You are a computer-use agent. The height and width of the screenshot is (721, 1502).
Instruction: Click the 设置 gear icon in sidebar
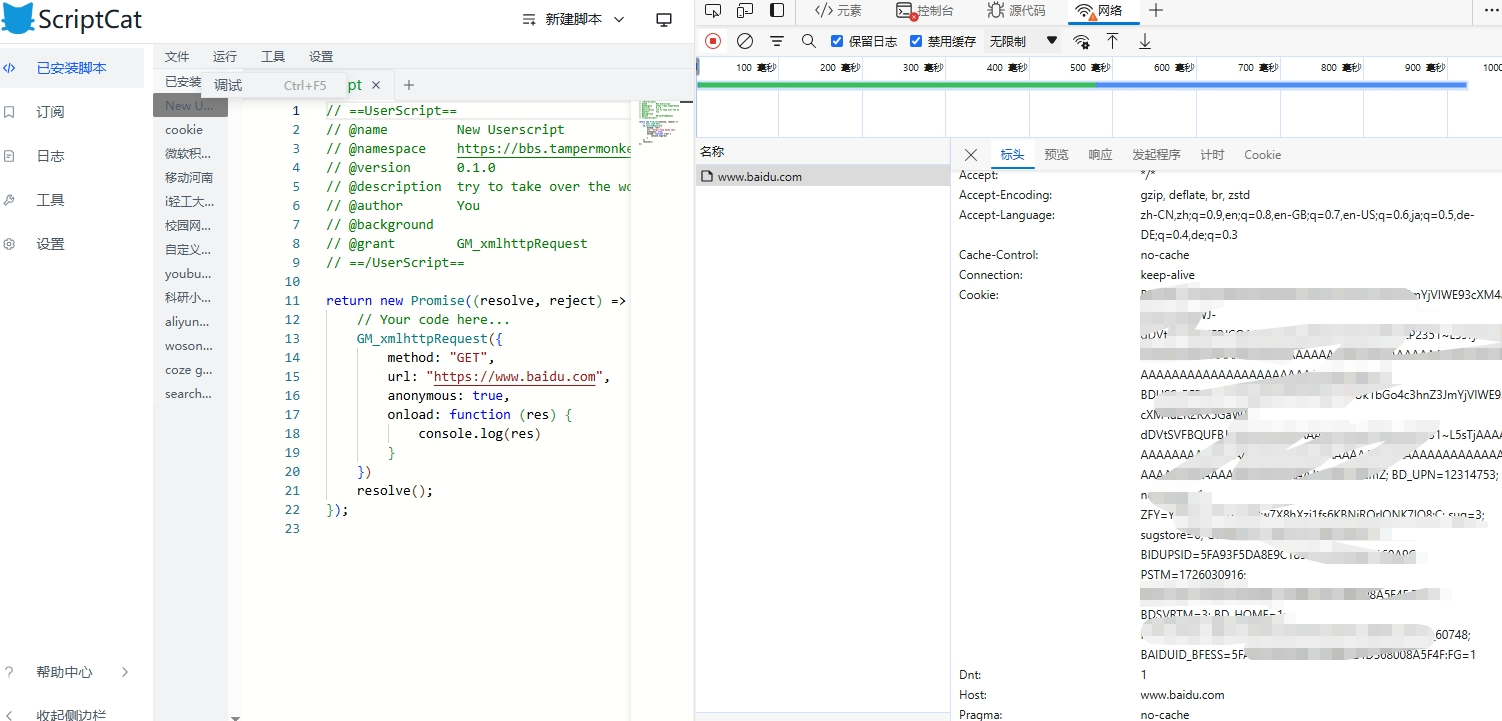coord(9,244)
